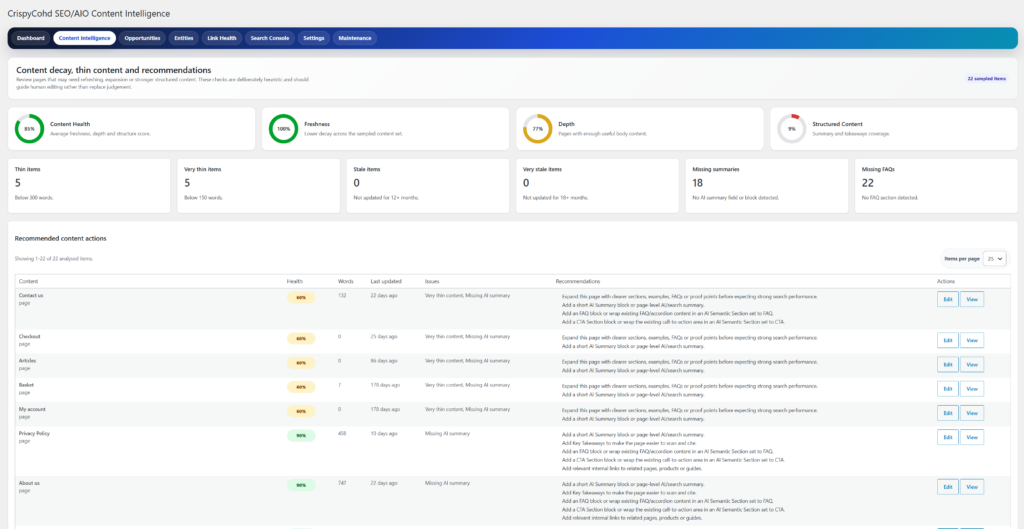Screen dimensions: 1024x529
Task: Click the word count 747 for About us
Action: (x=342, y=483)
